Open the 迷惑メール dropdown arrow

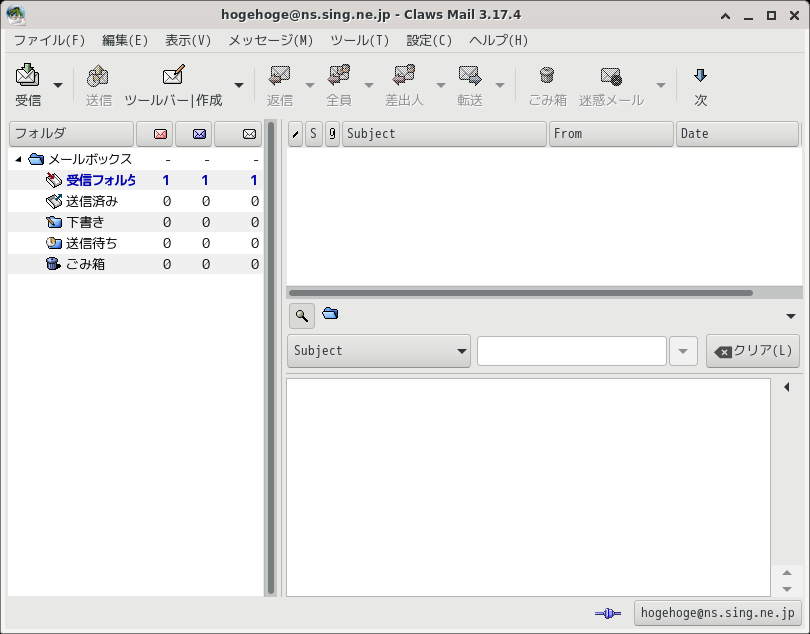(661, 85)
